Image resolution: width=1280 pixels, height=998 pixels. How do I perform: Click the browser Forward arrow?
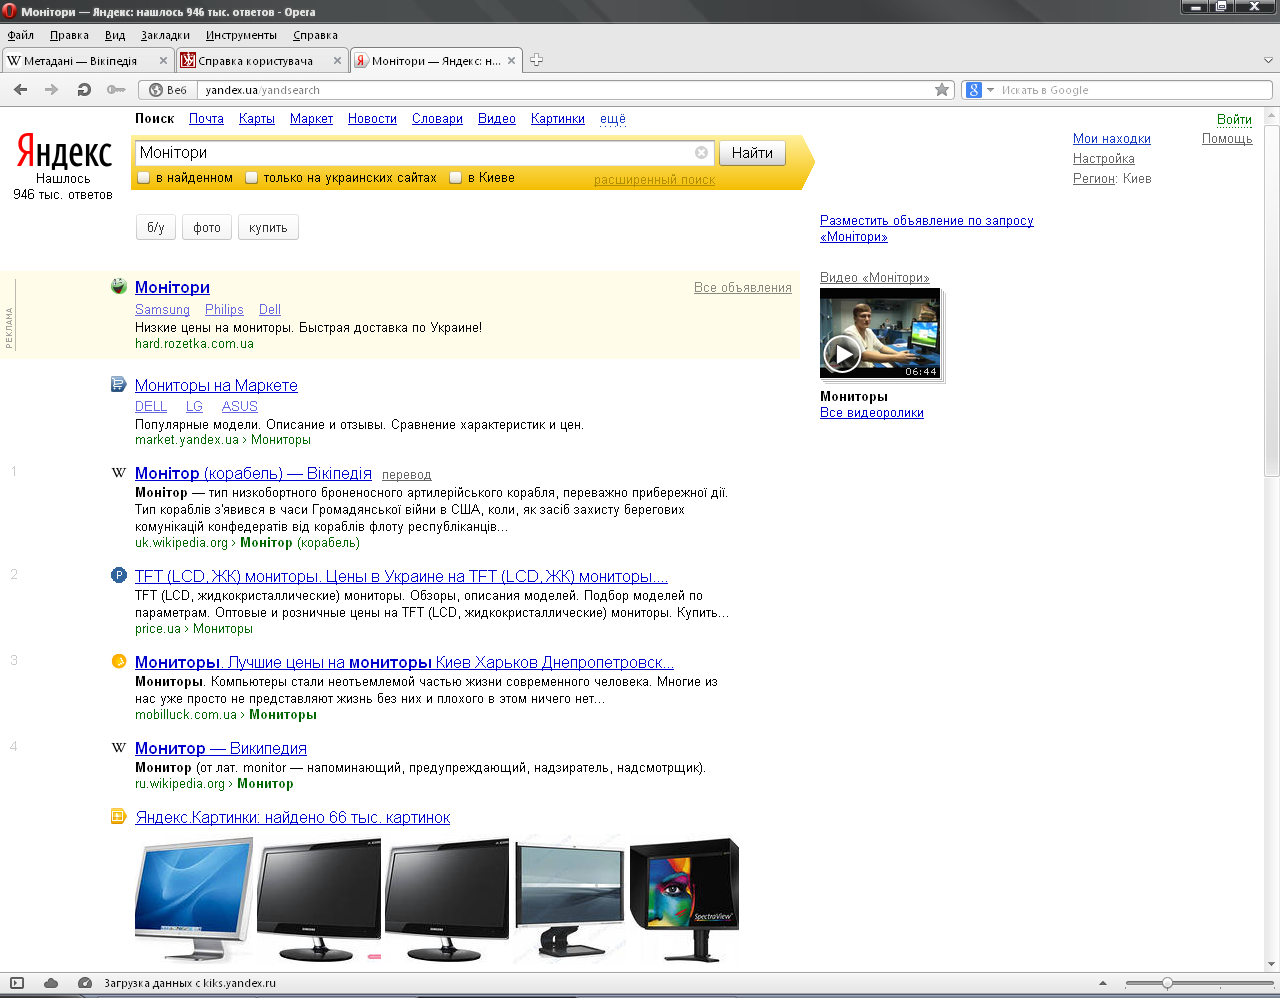click(51, 90)
